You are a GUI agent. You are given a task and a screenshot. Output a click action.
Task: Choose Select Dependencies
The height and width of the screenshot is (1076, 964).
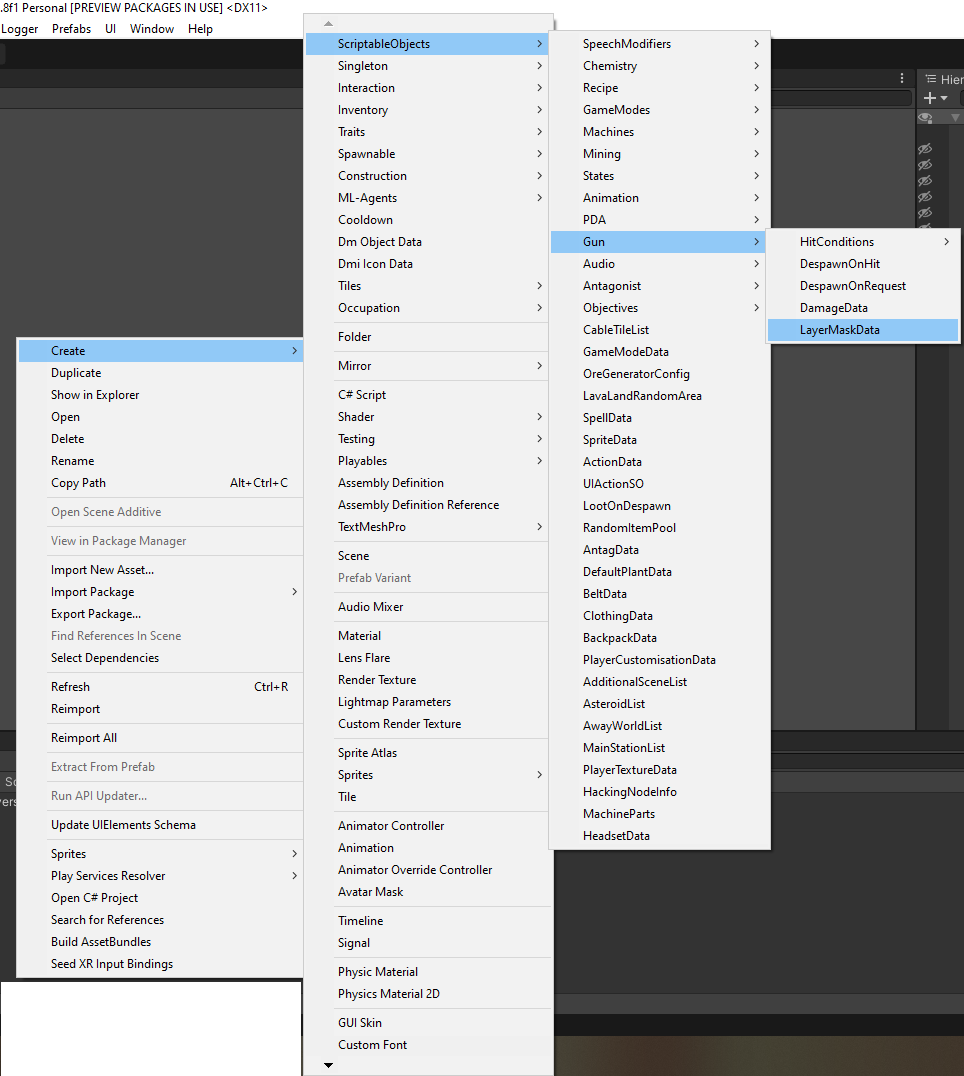[x=161, y=658]
